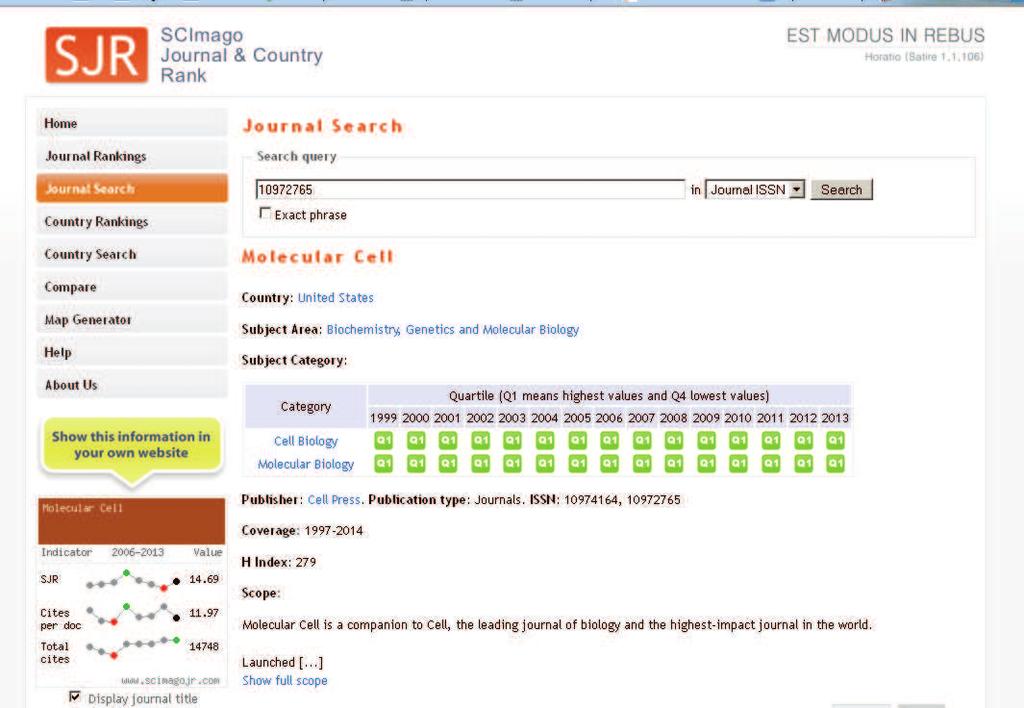The image size is (1024, 708).
Task: Click the SJR sparkline chart in widget
Action: (133, 580)
